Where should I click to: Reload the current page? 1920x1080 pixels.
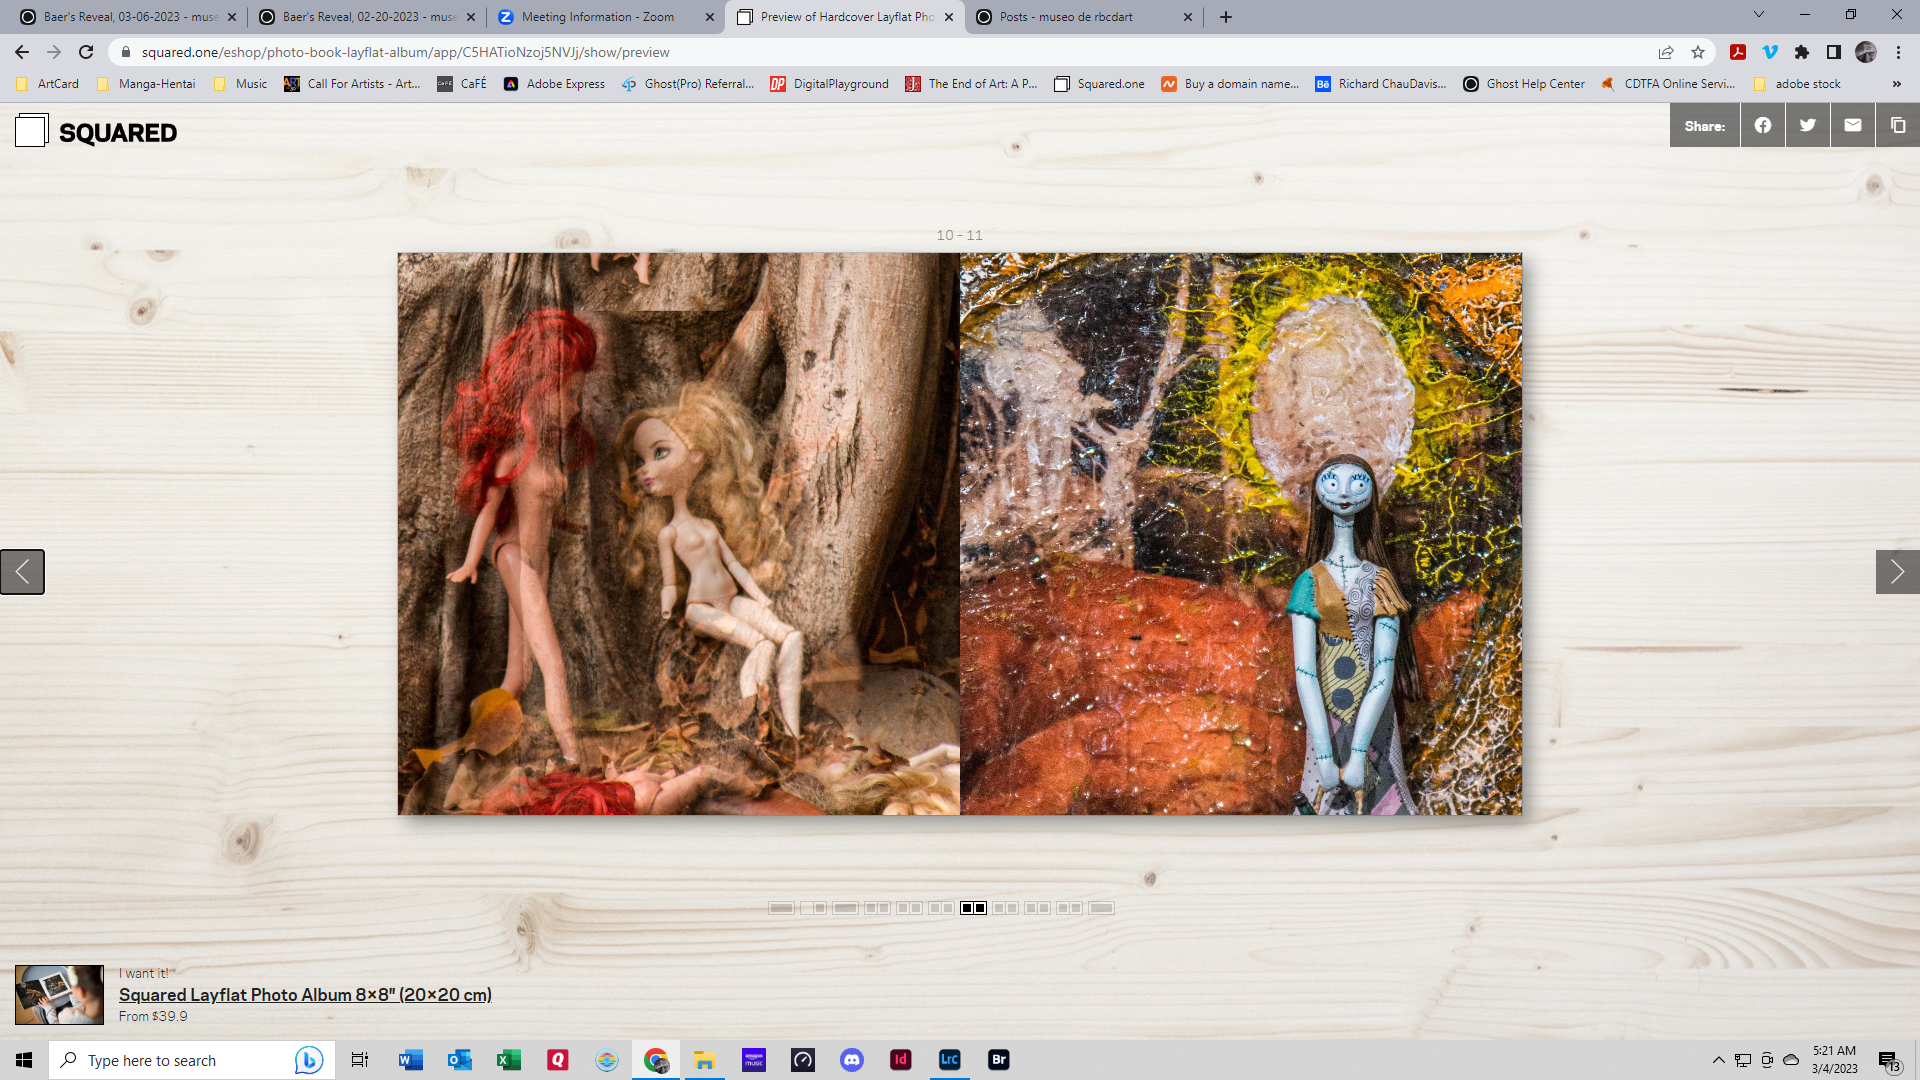coord(86,52)
